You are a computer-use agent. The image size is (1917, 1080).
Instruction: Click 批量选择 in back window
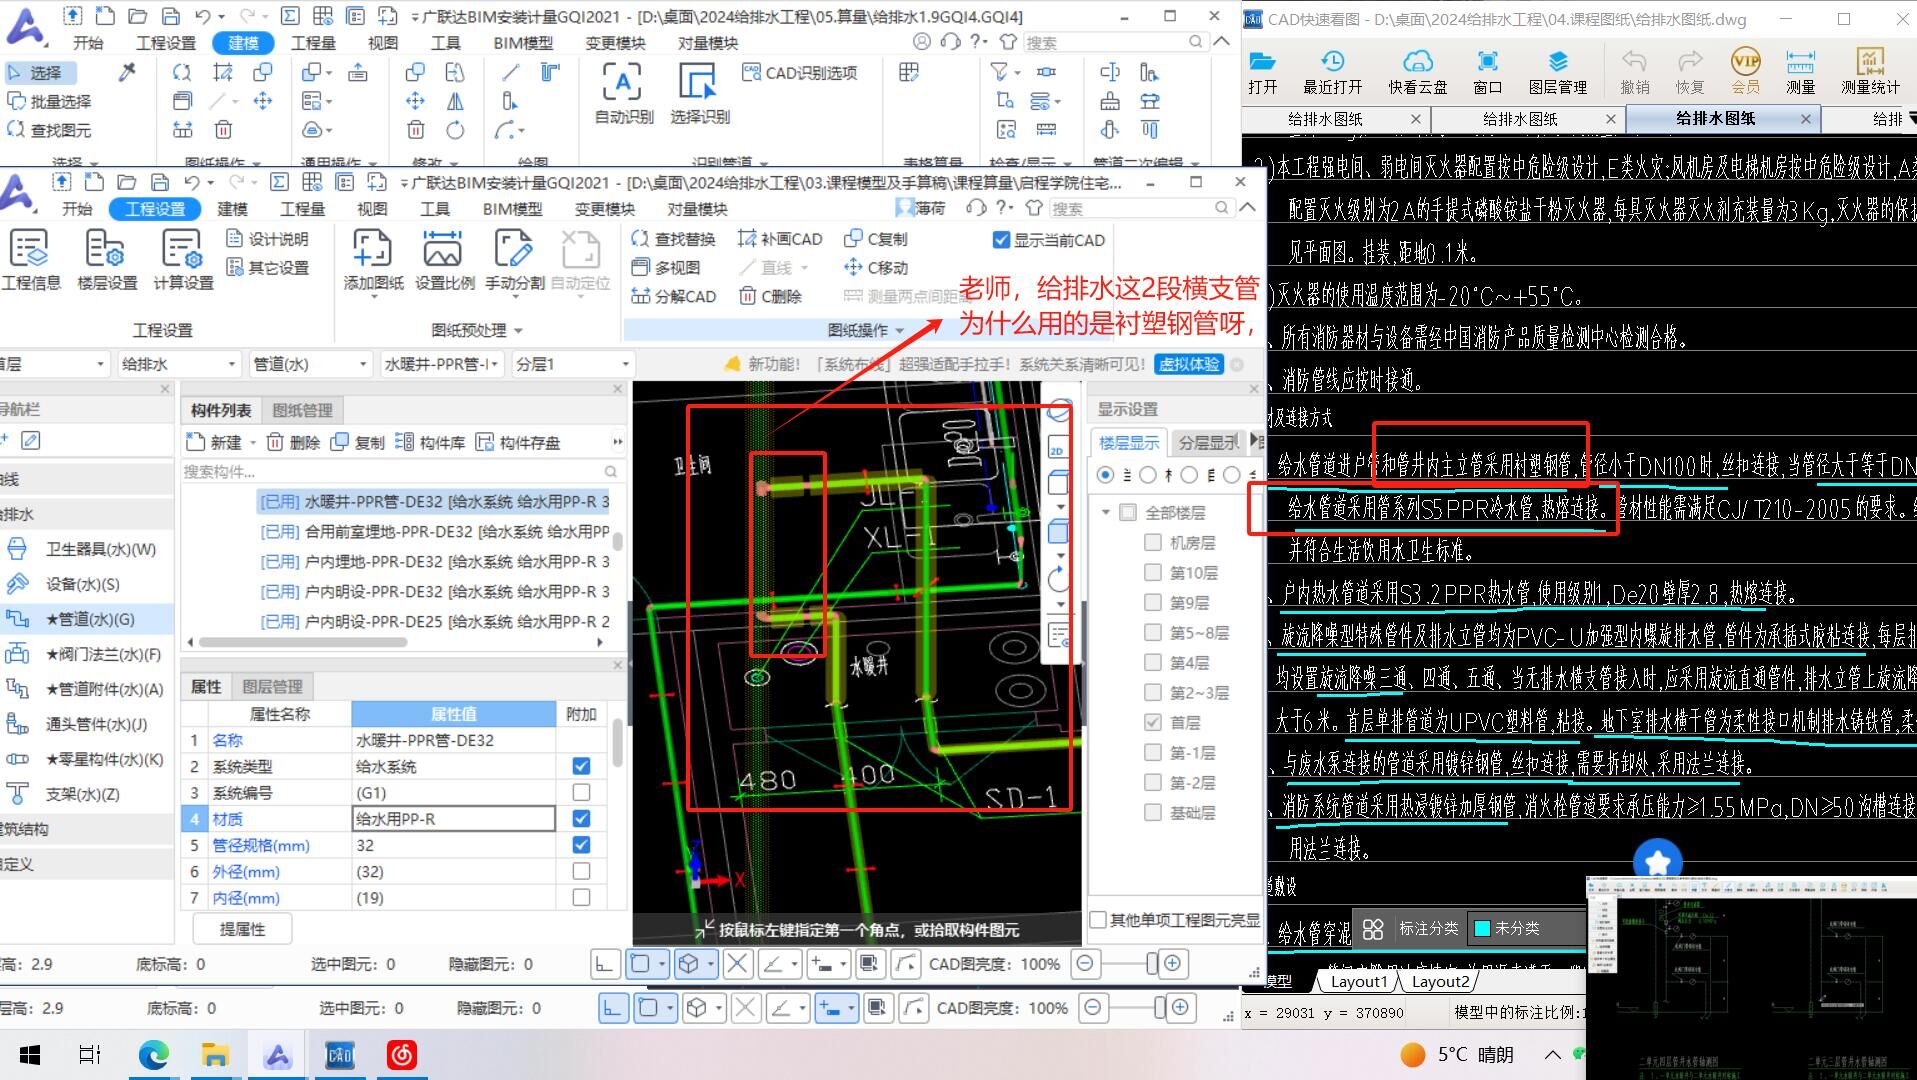pos(49,101)
